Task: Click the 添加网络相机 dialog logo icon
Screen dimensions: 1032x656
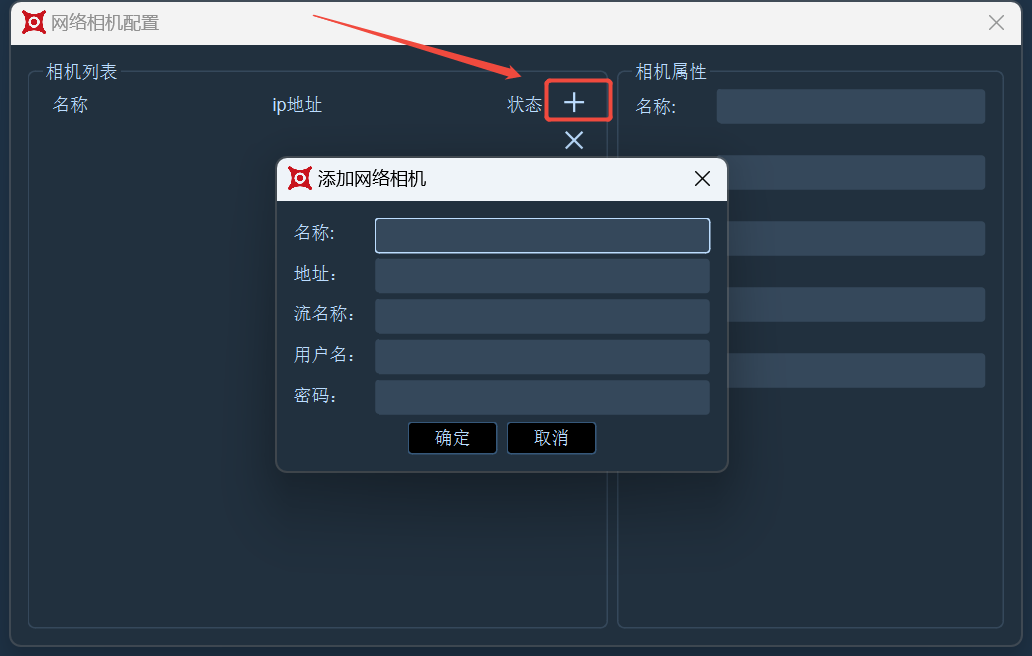Action: coord(299,178)
